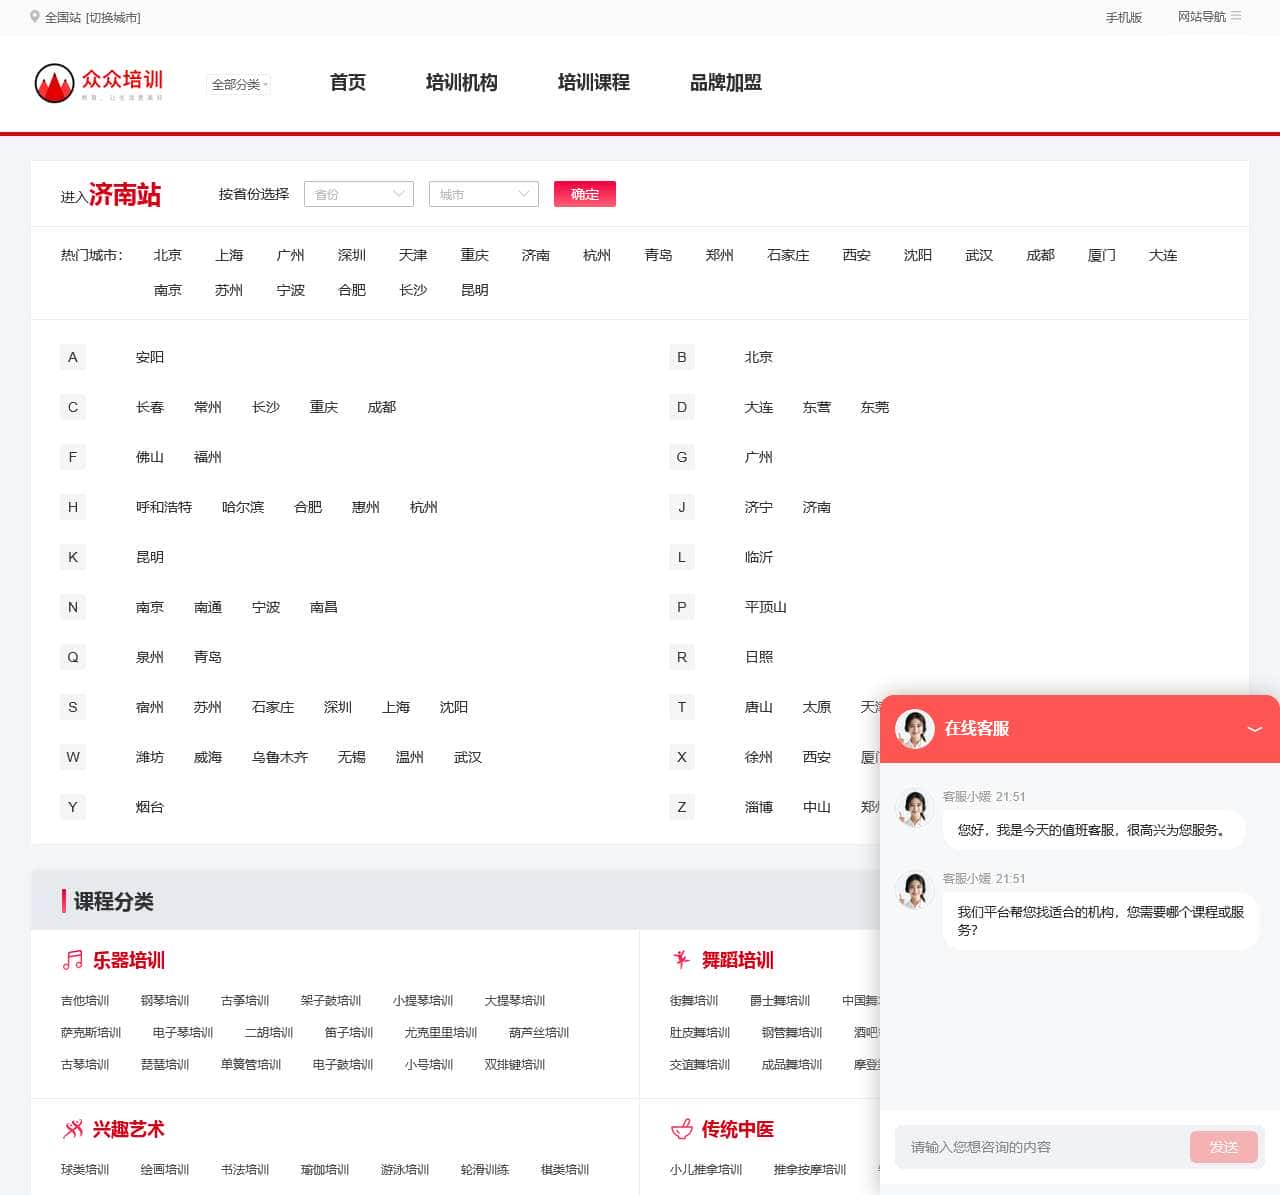Click the 兴趣艺术 category icon

point(73,1129)
